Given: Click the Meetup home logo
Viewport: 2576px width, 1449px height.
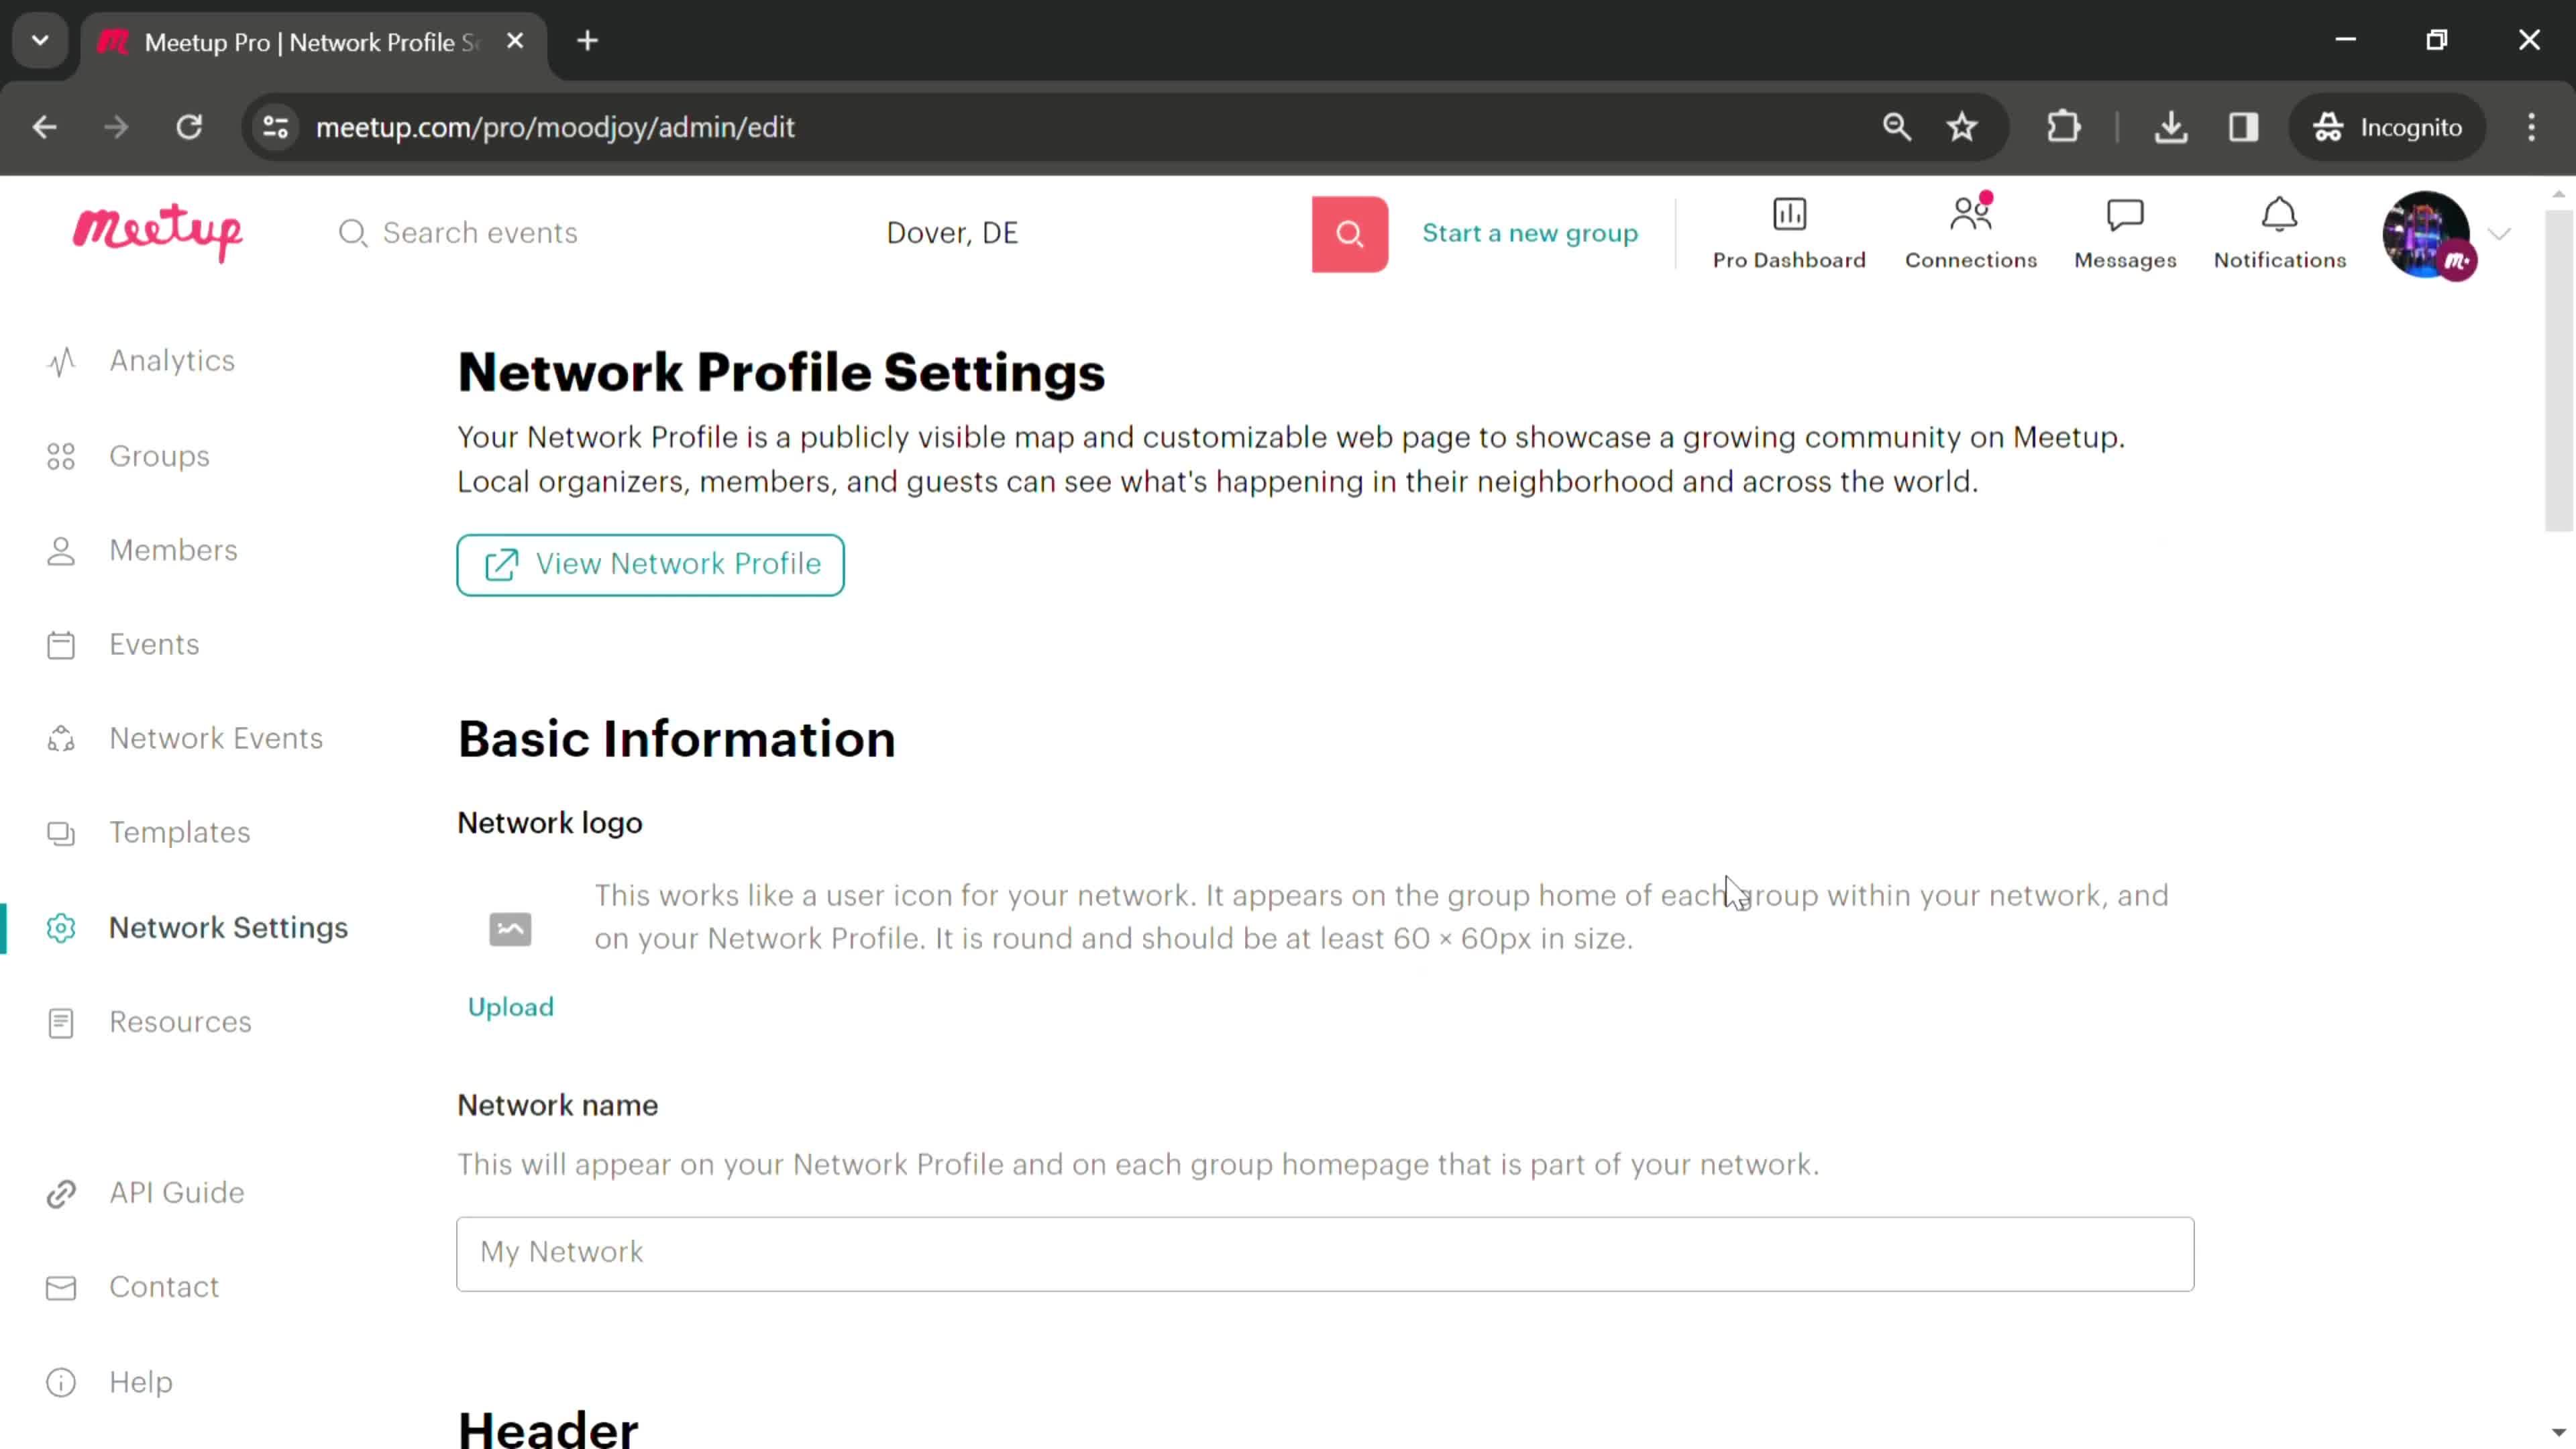Looking at the screenshot, I should [158, 231].
